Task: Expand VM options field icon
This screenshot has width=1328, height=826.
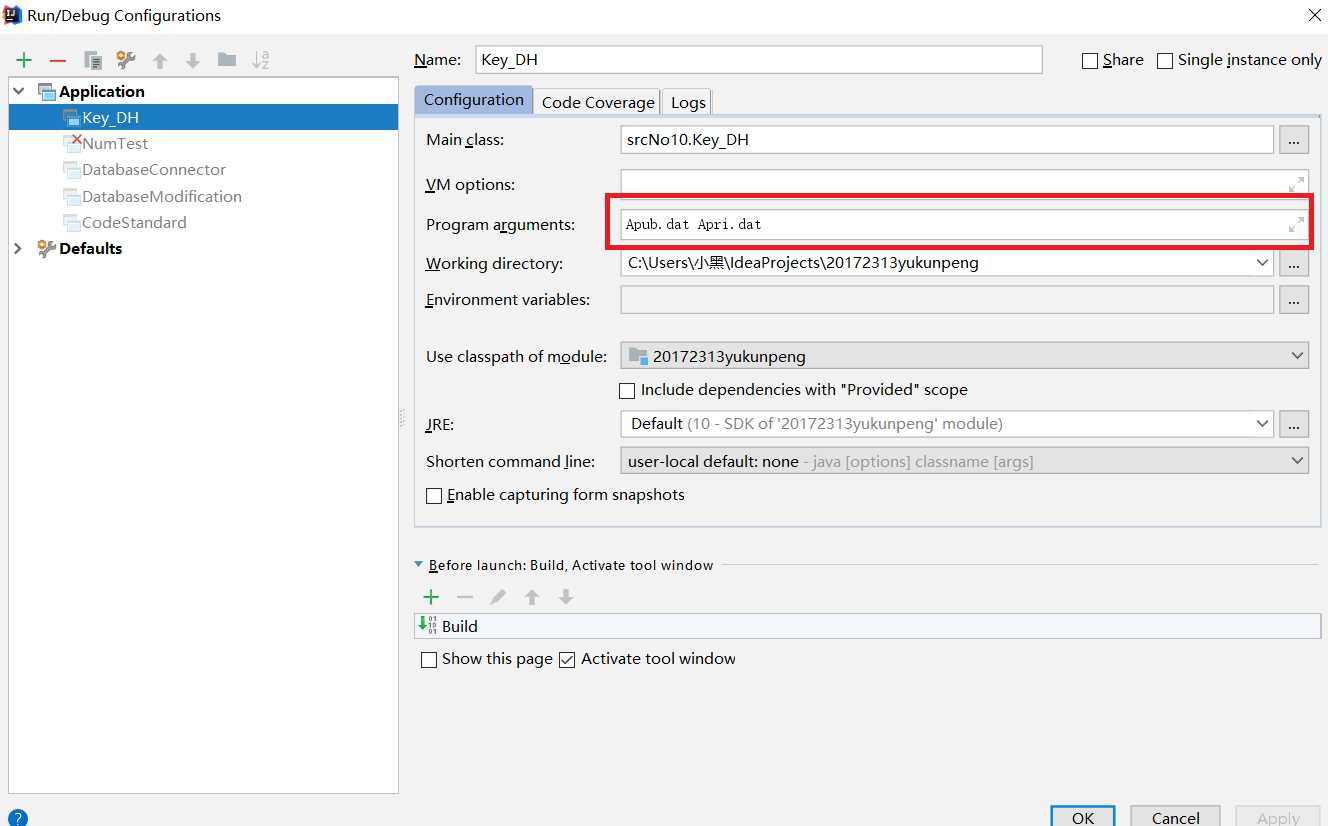Action: click(x=1296, y=184)
